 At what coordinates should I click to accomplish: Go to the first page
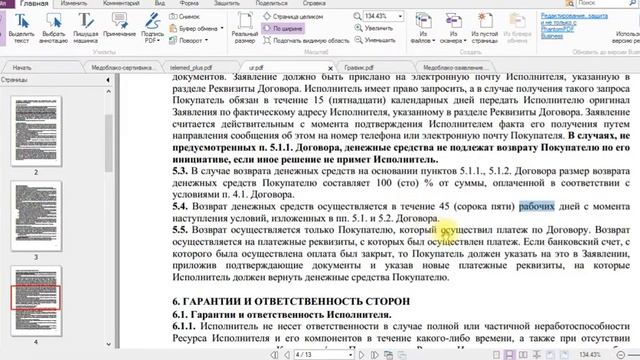click(274, 355)
